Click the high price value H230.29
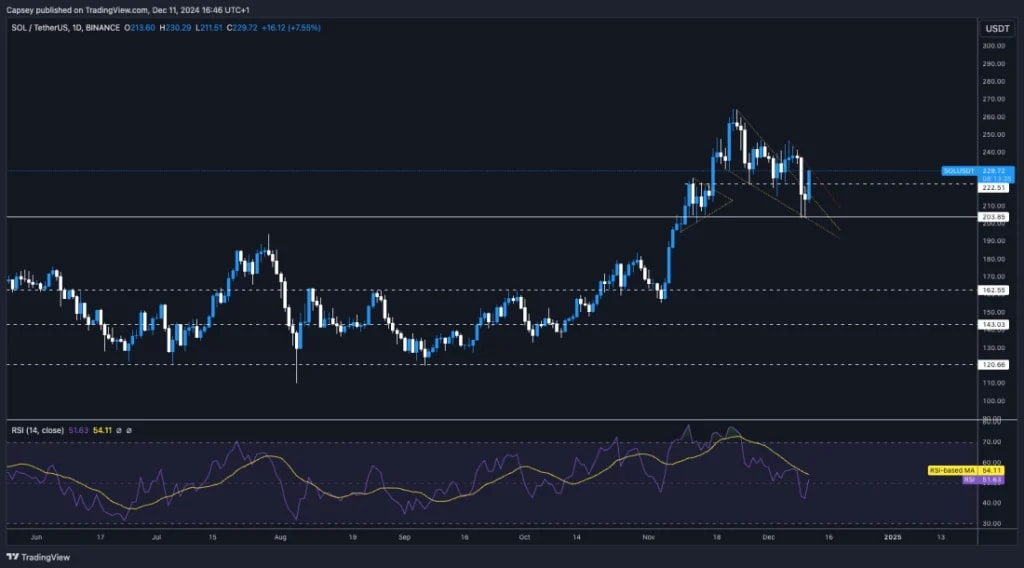This screenshot has height=568, width=1024. pos(175,27)
